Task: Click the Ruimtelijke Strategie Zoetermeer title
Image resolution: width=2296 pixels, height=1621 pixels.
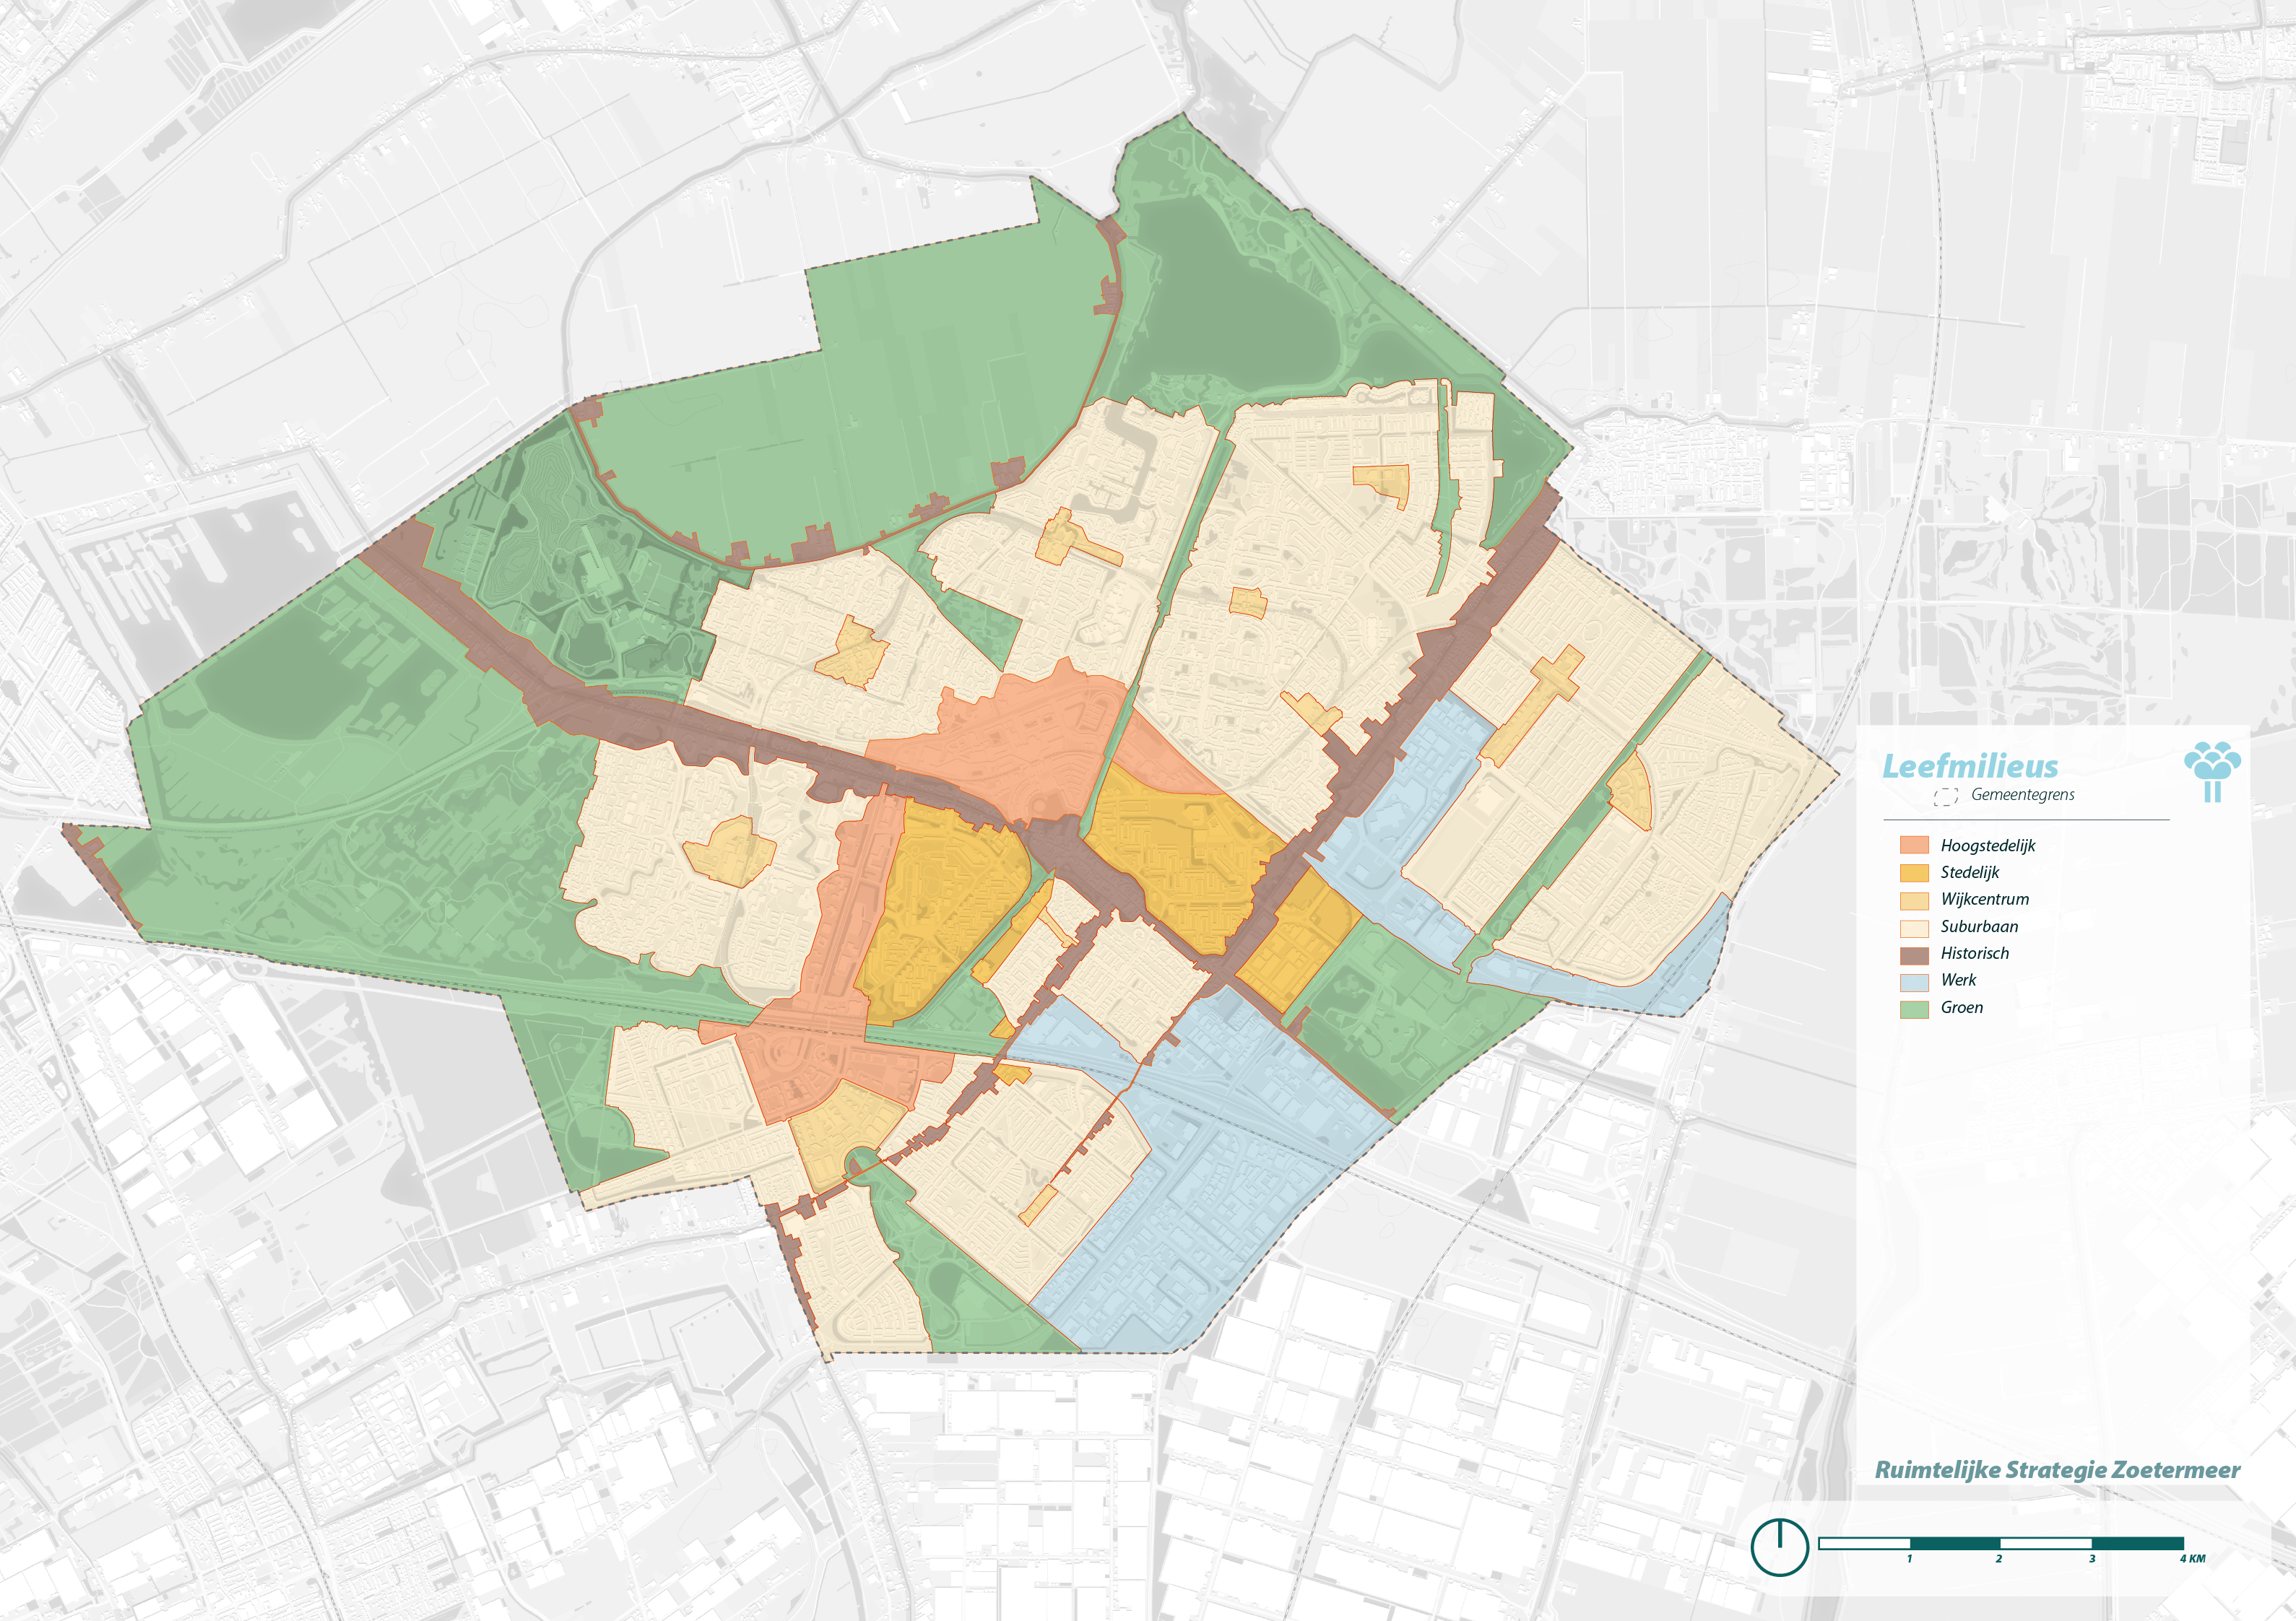Action: click(x=2057, y=1470)
